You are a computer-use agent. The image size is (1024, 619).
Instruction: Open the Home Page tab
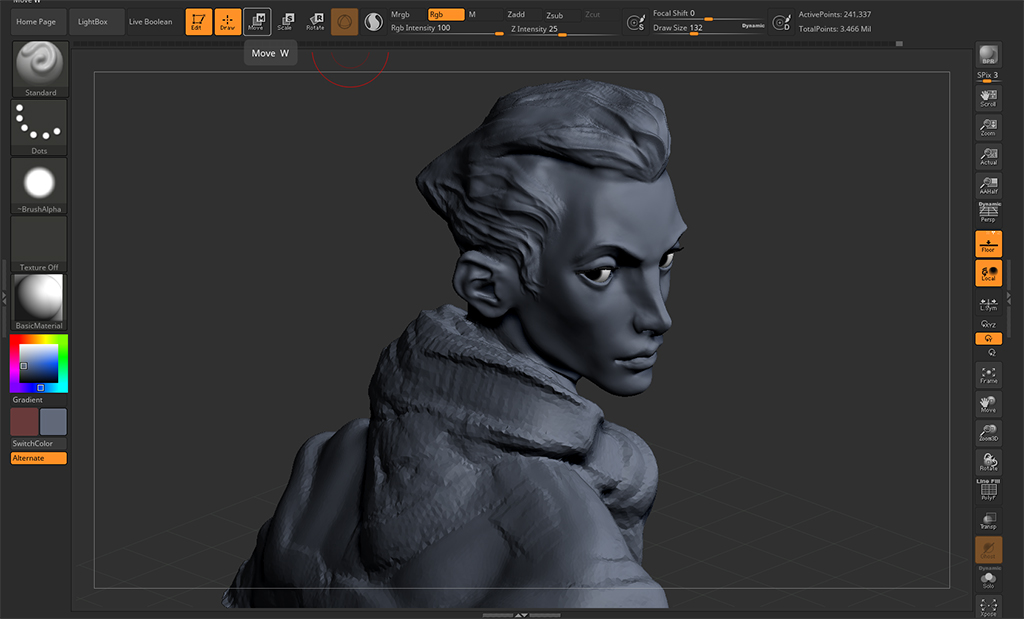pos(39,22)
